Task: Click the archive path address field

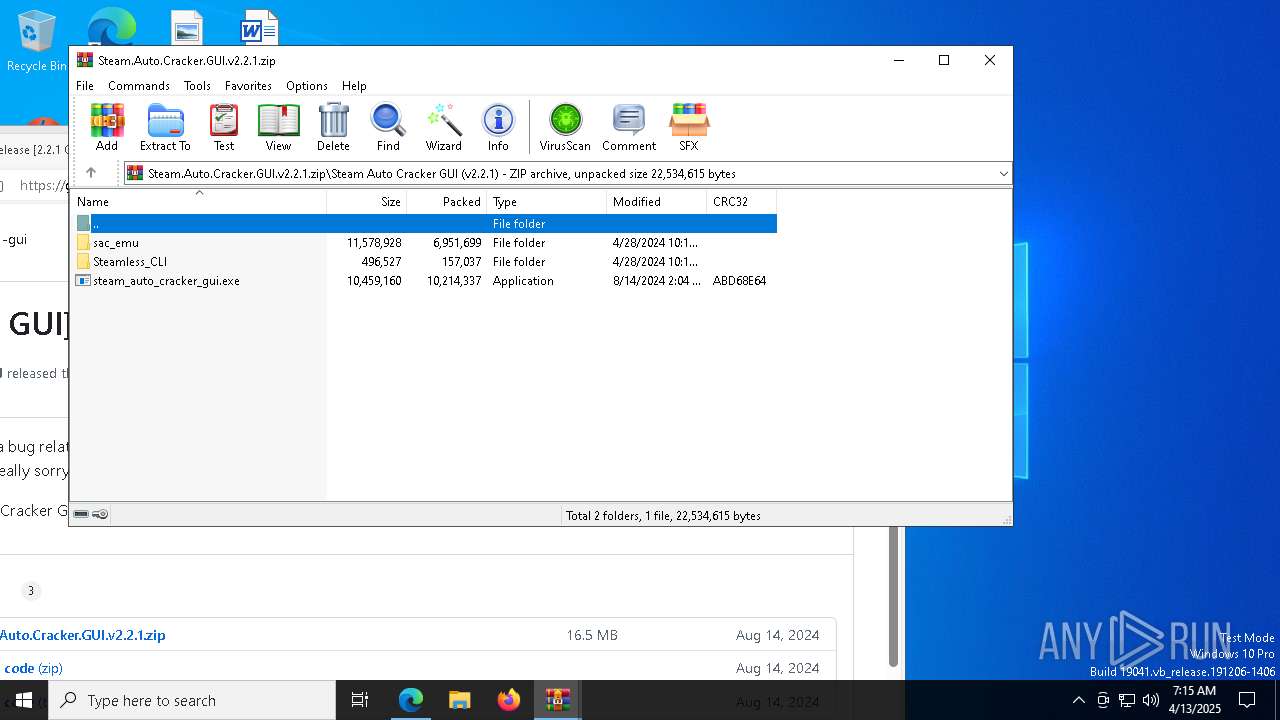Action: coord(567,174)
